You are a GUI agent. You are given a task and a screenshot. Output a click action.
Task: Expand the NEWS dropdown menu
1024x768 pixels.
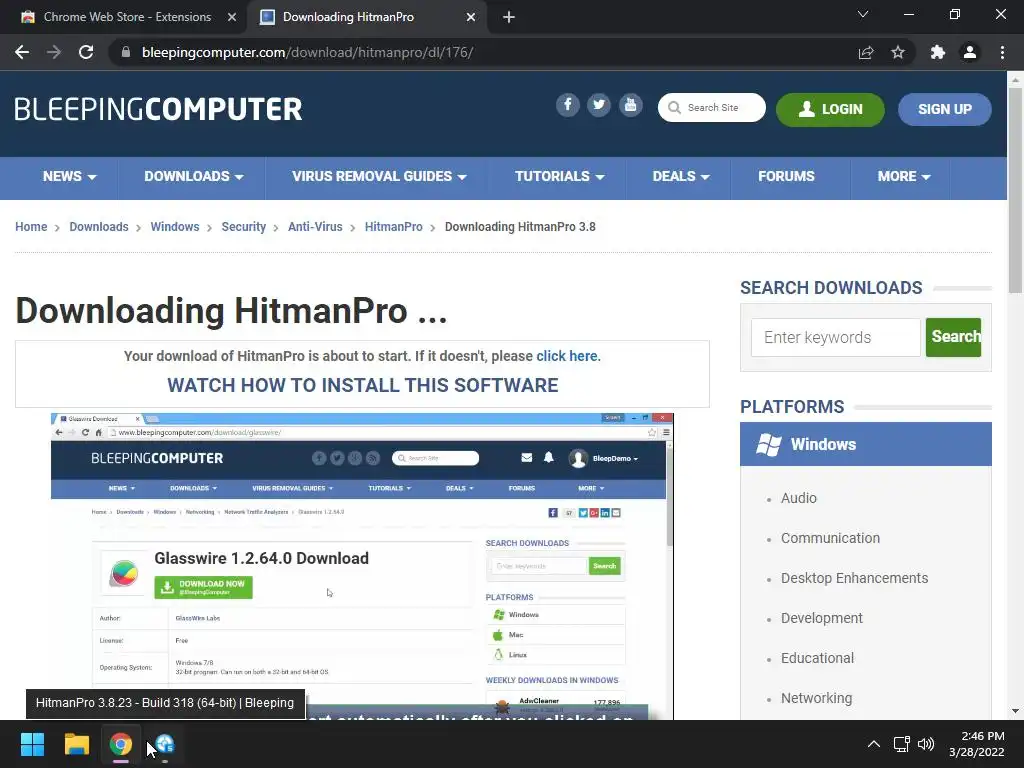tap(69, 176)
